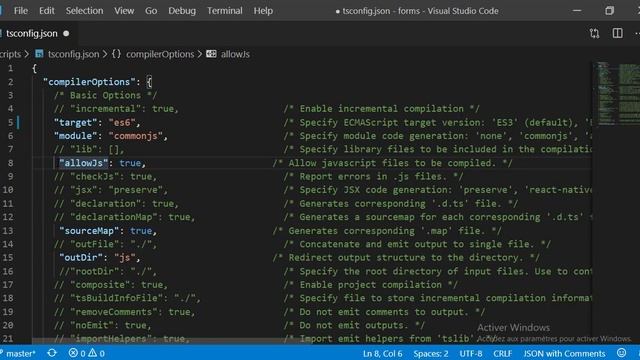Screen dimensions: 640x360
Task: Open the Debug menu
Action: pos(182,11)
